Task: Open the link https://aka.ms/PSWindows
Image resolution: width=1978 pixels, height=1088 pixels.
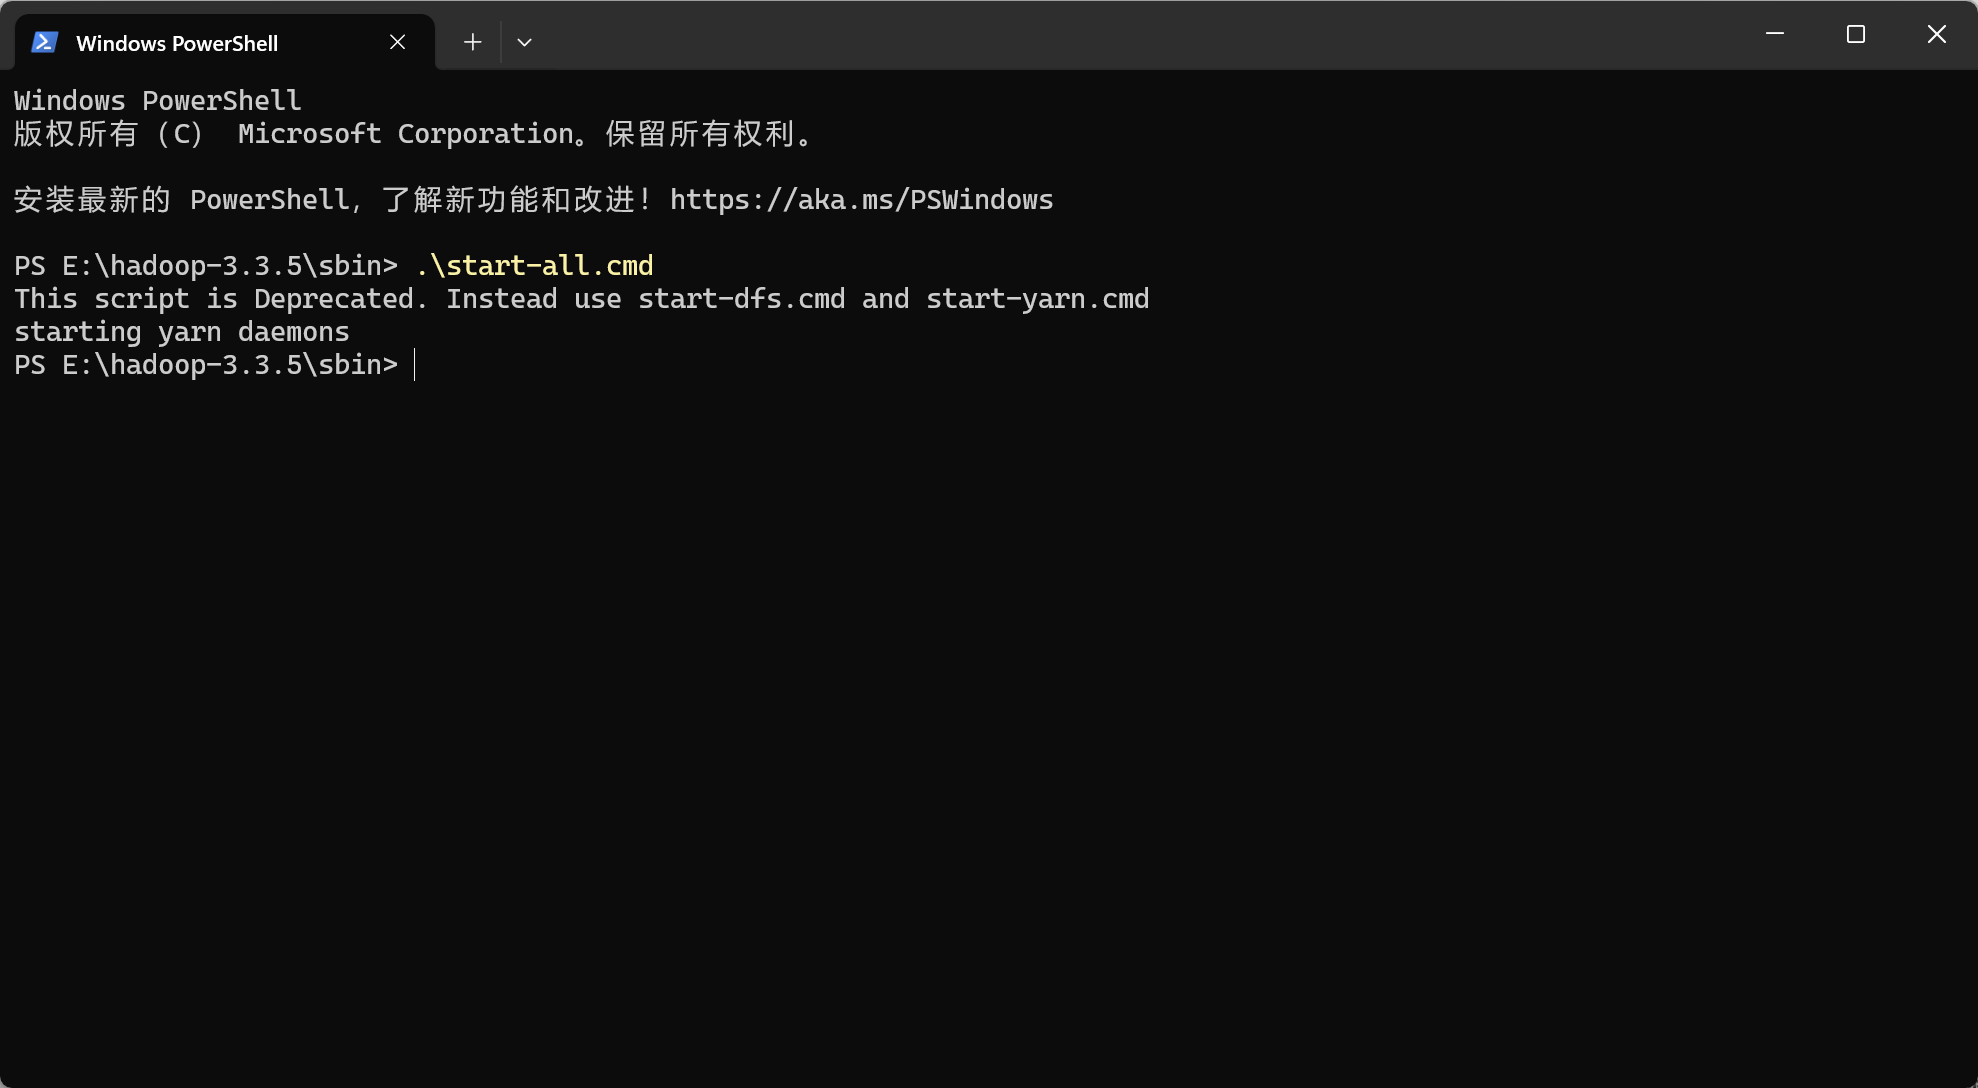Action: pyautogui.click(x=861, y=199)
